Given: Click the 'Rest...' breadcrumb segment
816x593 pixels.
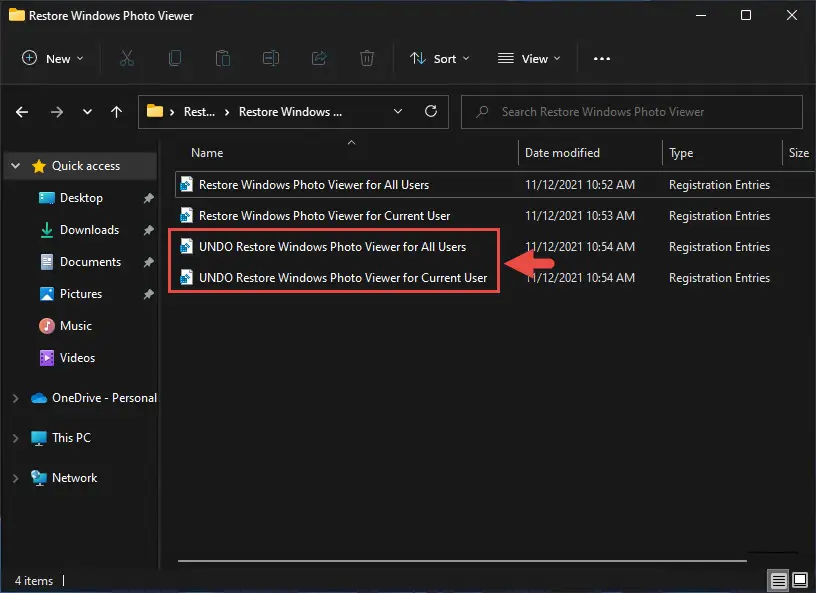Looking at the screenshot, I should pos(199,112).
